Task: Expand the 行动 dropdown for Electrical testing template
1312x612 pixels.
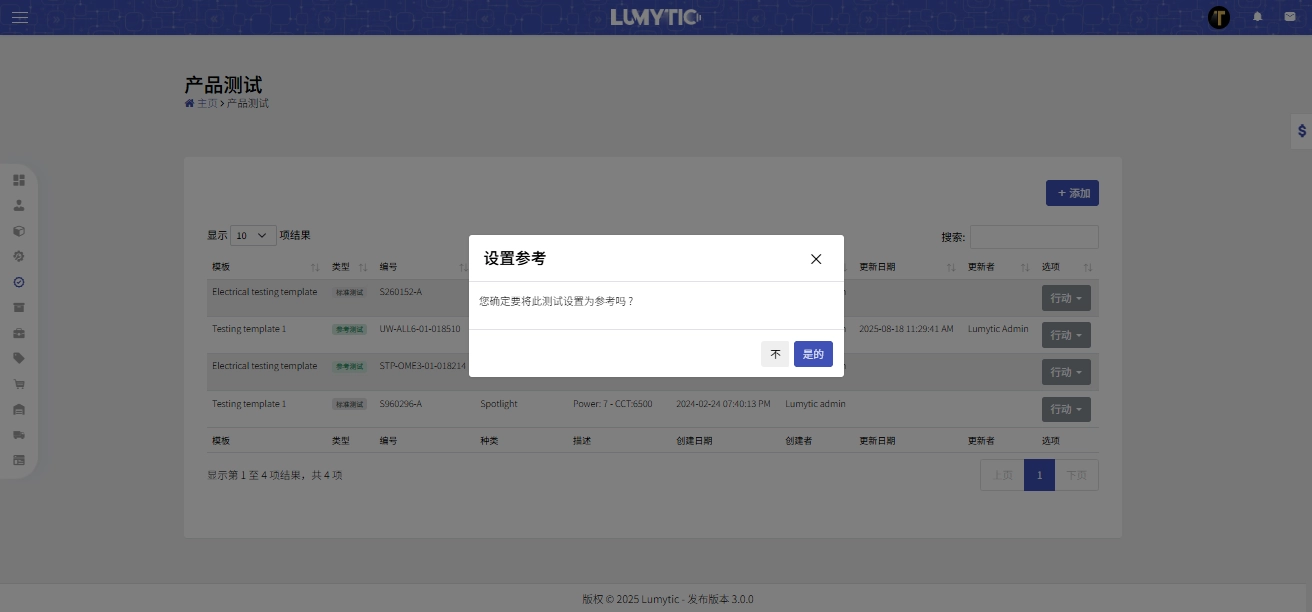Action: click(1066, 298)
